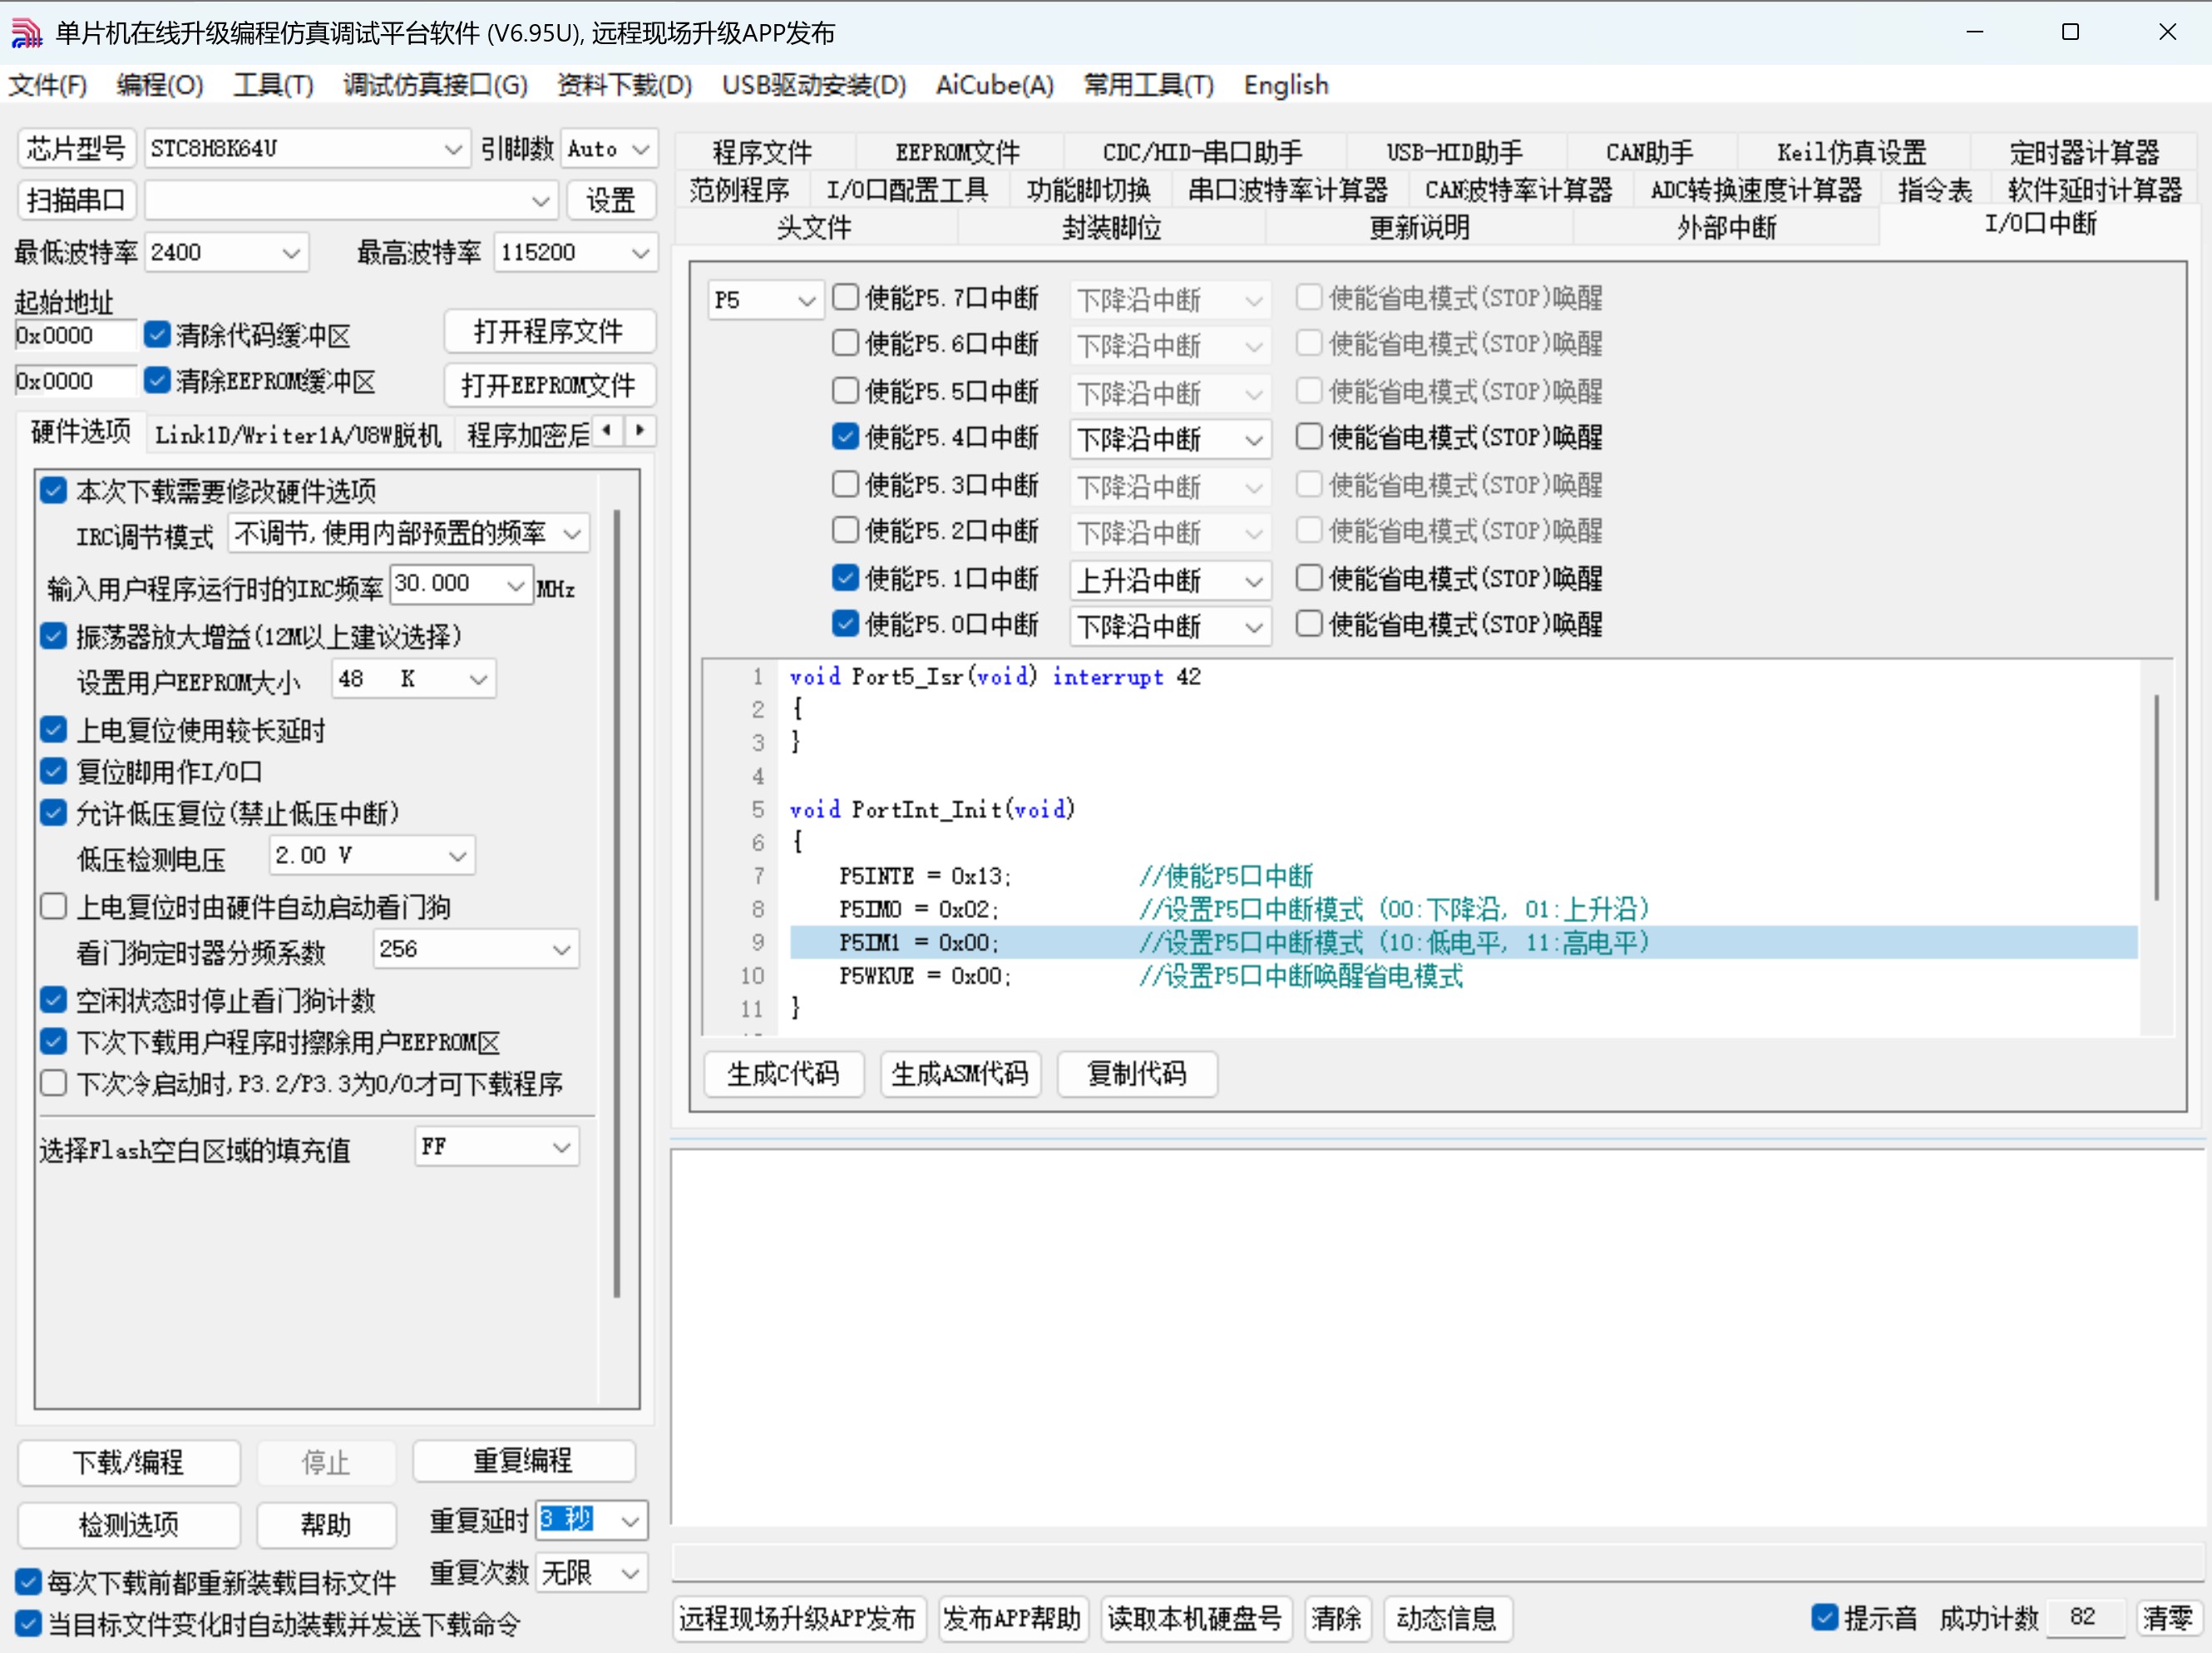The width and height of the screenshot is (2212, 1653).
Task: Click the program start address 0x0000 field
Action: pyautogui.click(x=75, y=336)
